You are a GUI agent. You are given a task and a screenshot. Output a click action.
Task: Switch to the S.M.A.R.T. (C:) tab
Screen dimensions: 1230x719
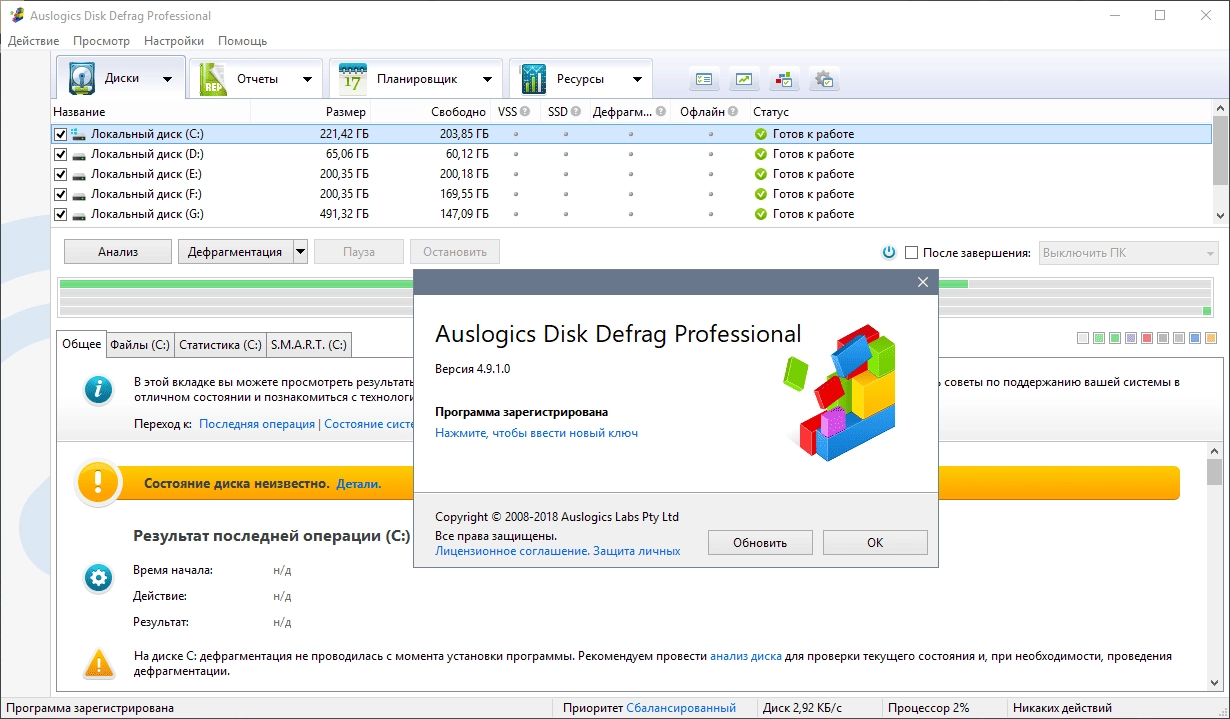[x=309, y=345]
